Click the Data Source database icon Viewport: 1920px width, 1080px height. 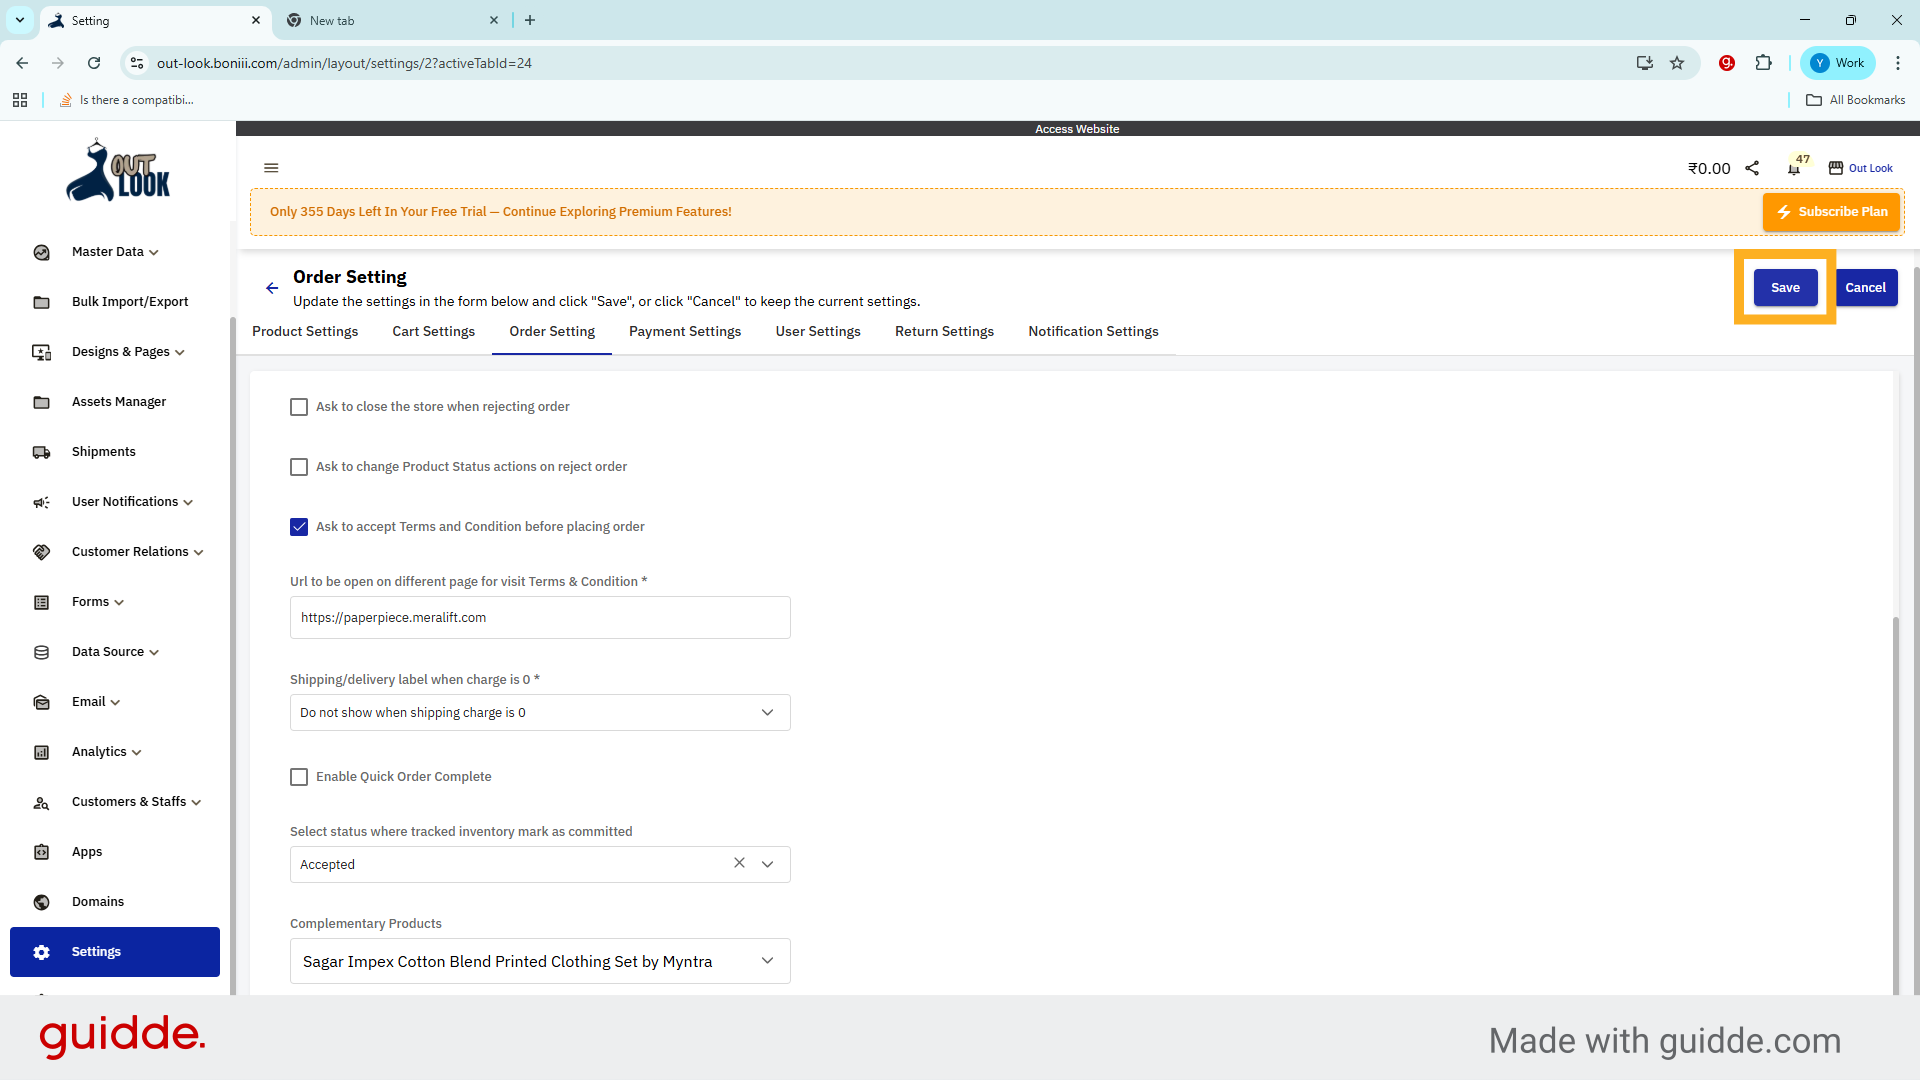point(42,652)
